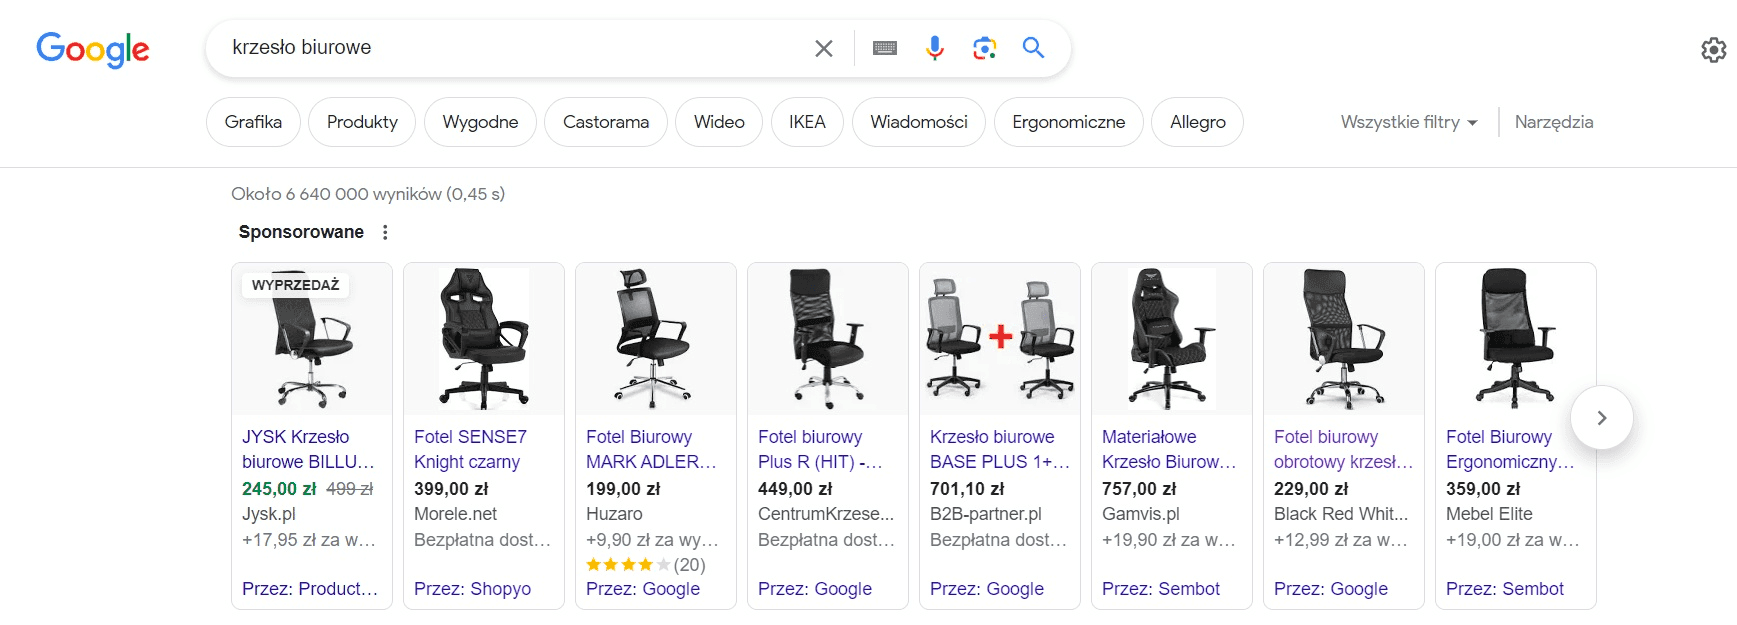Select the IKEA filter chip
This screenshot has height=625, width=1737.
[807, 121]
